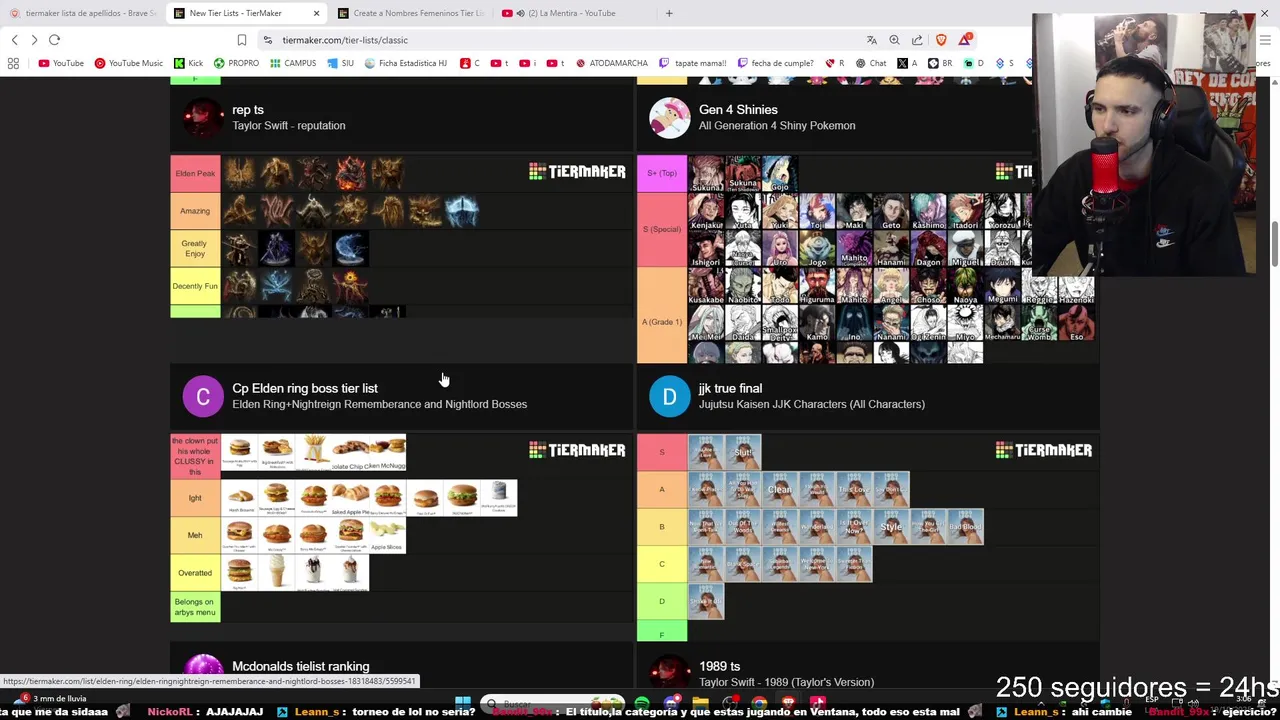Screen dimensions: 1280x720
Task: Open the YouTube Music bookmark
Action: point(128,63)
